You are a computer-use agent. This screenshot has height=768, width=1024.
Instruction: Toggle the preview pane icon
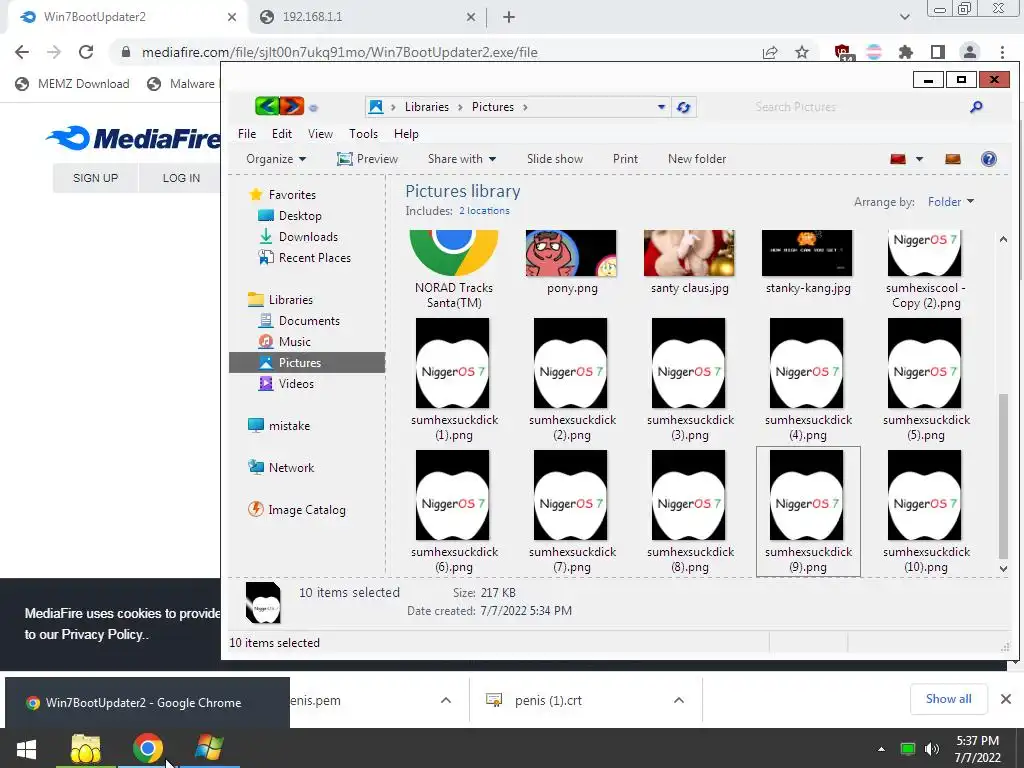953,159
